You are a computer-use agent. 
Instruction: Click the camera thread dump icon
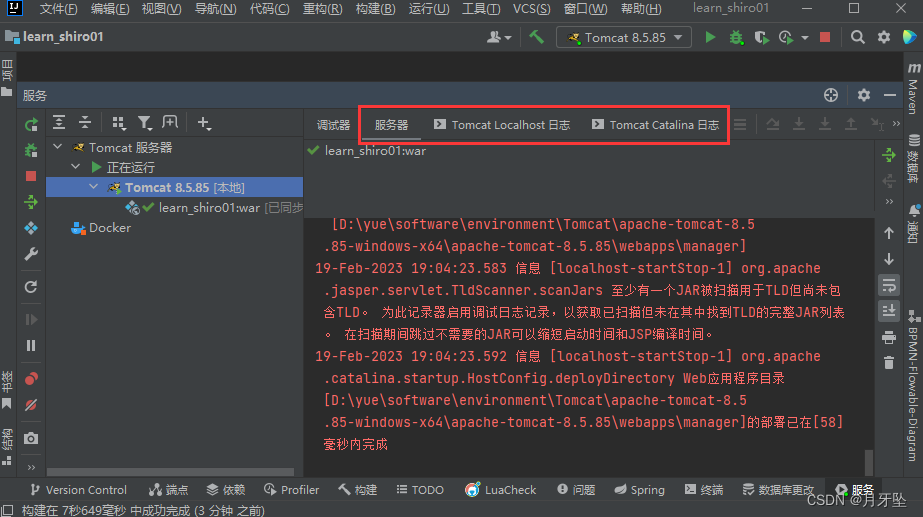pyautogui.click(x=31, y=438)
